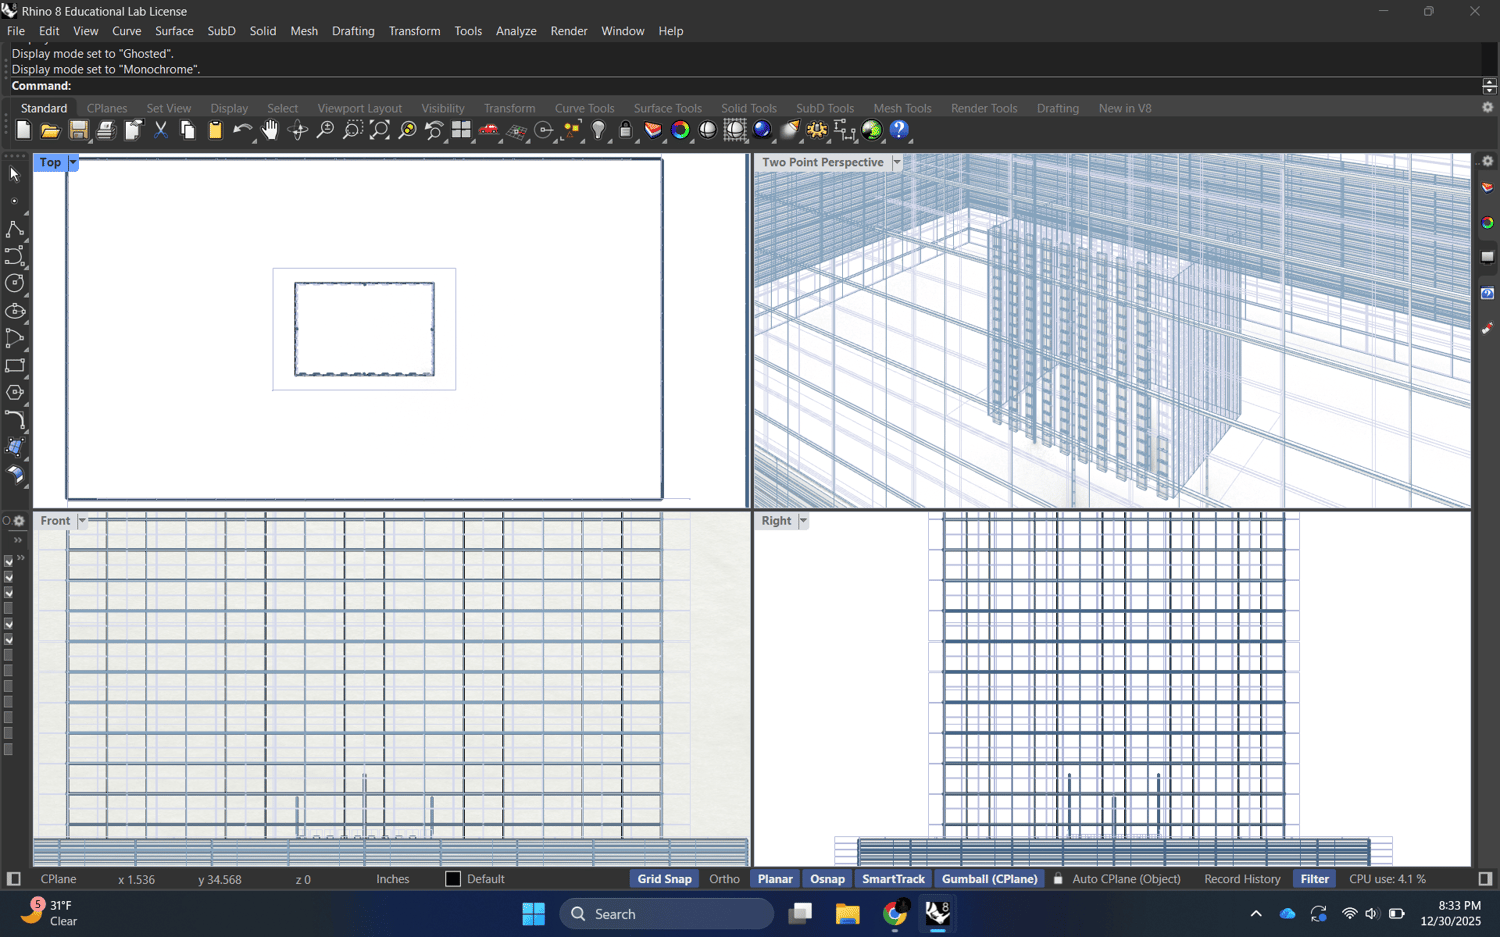This screenshot has height=937, width=1500.
Task: Open the Top viewport dropdown arrow
Action: click(73, 162)
